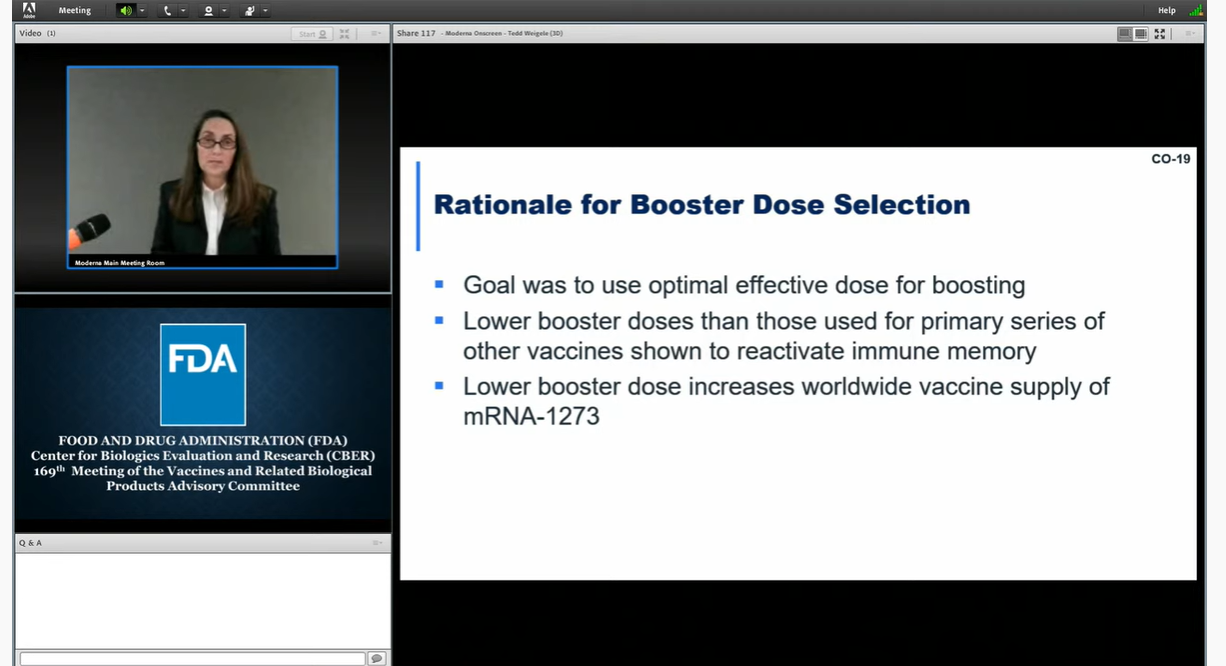
Task: Expand the webcam options dropdown arrow
Action: [224, 11]
